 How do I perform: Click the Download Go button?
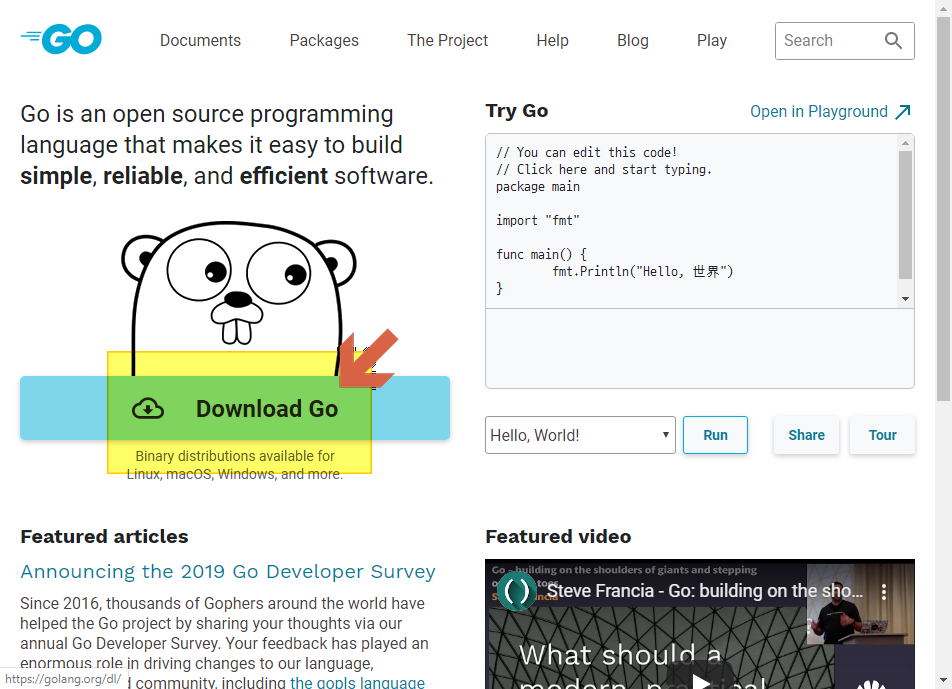[235, 408]
